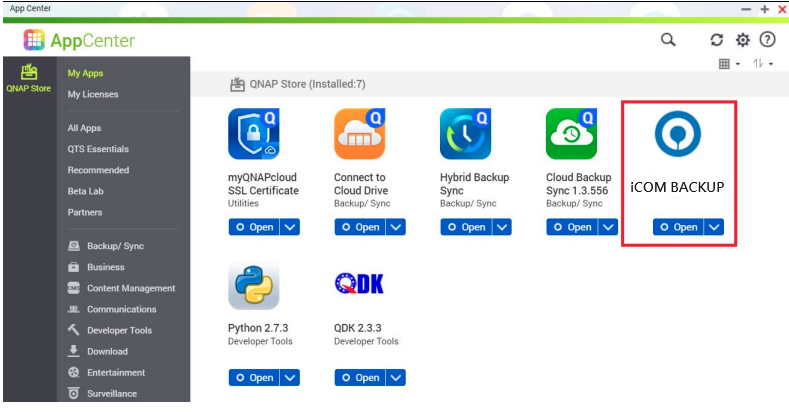Screen dimensions: 789x412
Task: Open view mode grid dropdown
Action: pyautogui.click(x=729, y=64)
